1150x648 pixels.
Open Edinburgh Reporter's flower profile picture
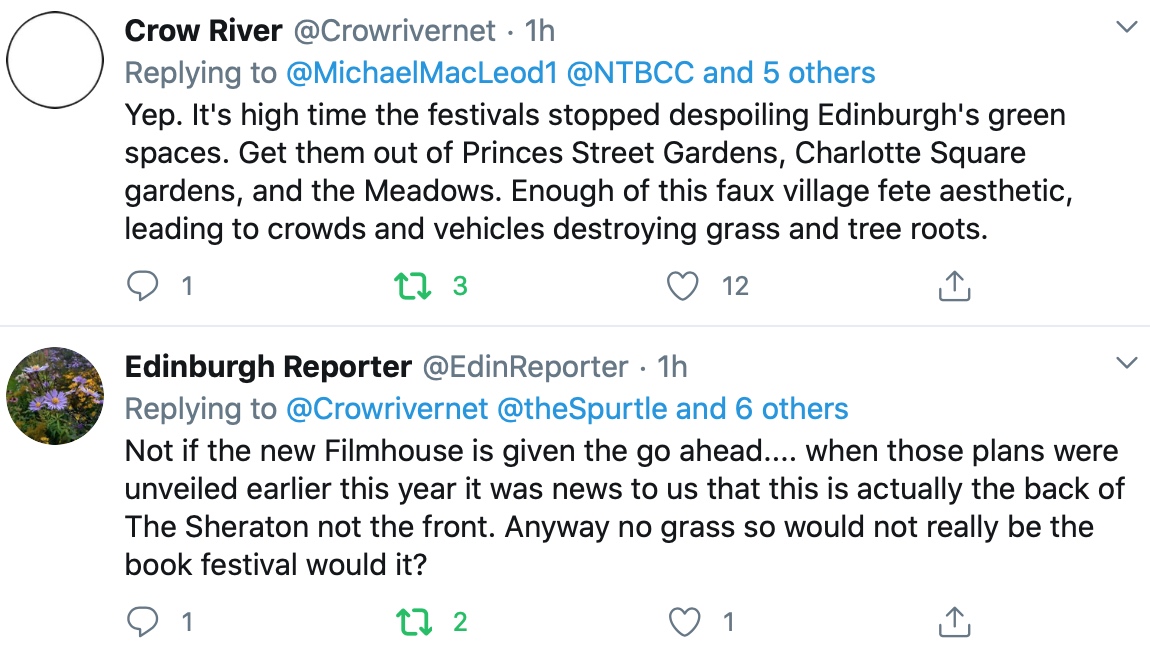pos(55,395)
